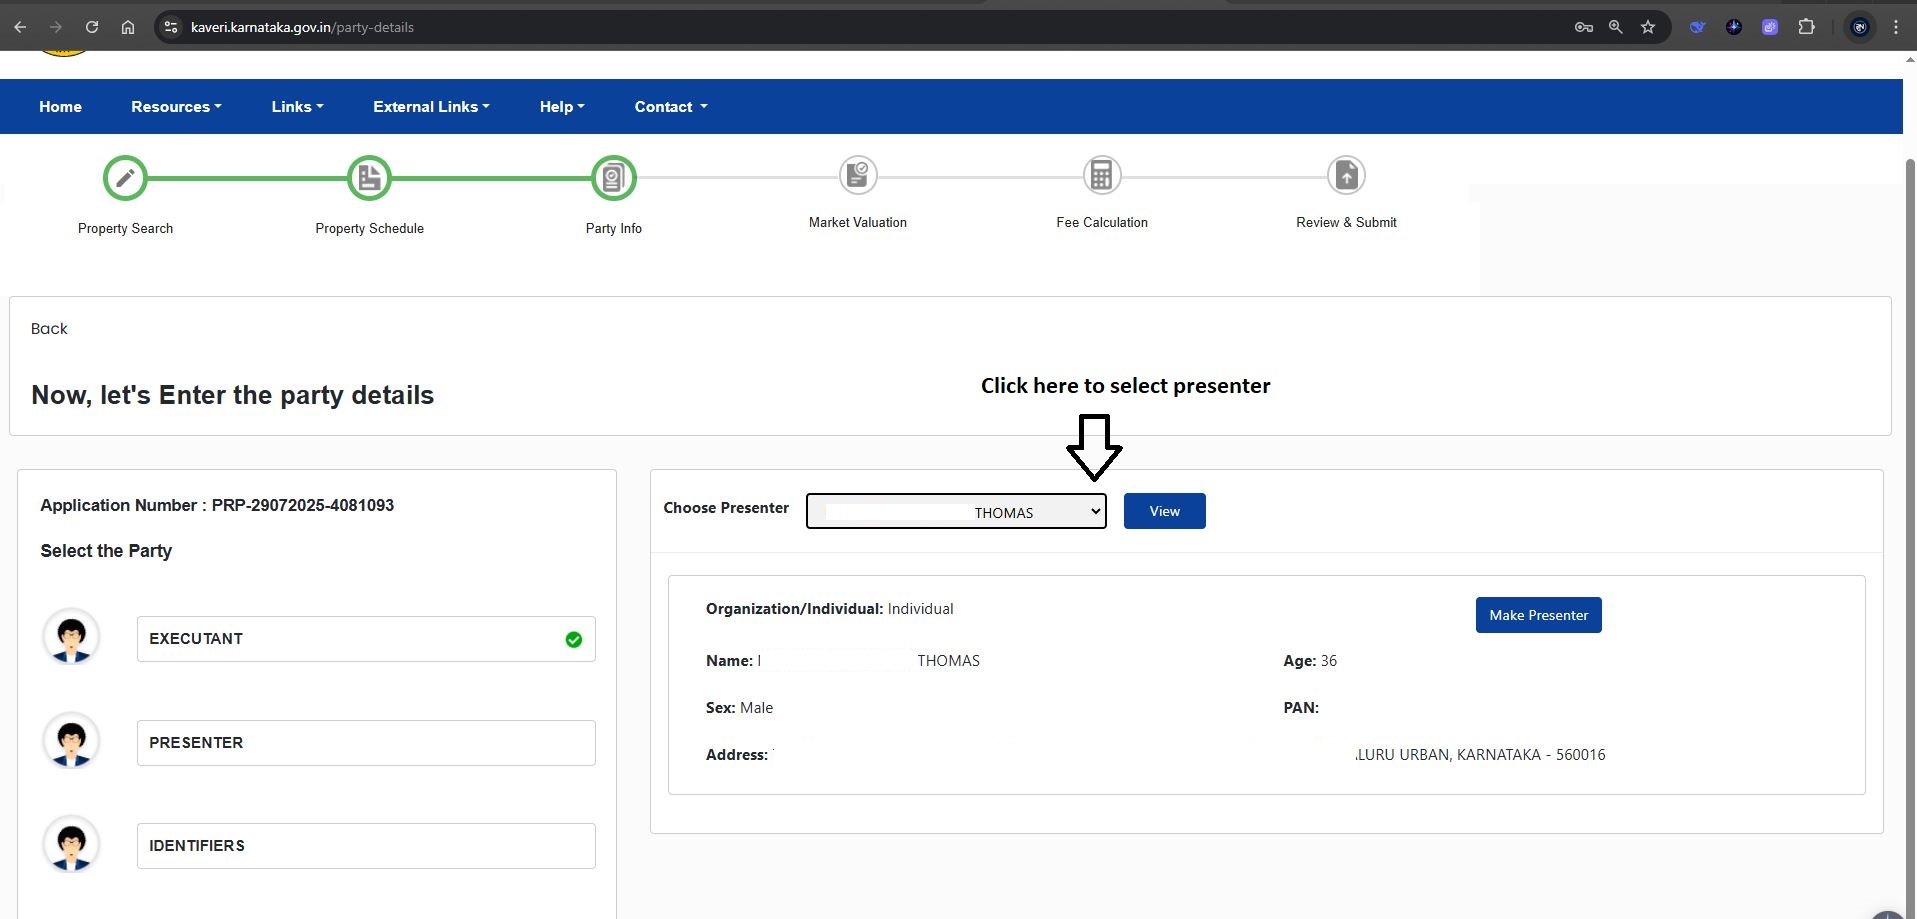Bookmark page with the star icon
The height and width of the screenshot is (919, 1917).
pyautogui.click(x=1648, y=27)
